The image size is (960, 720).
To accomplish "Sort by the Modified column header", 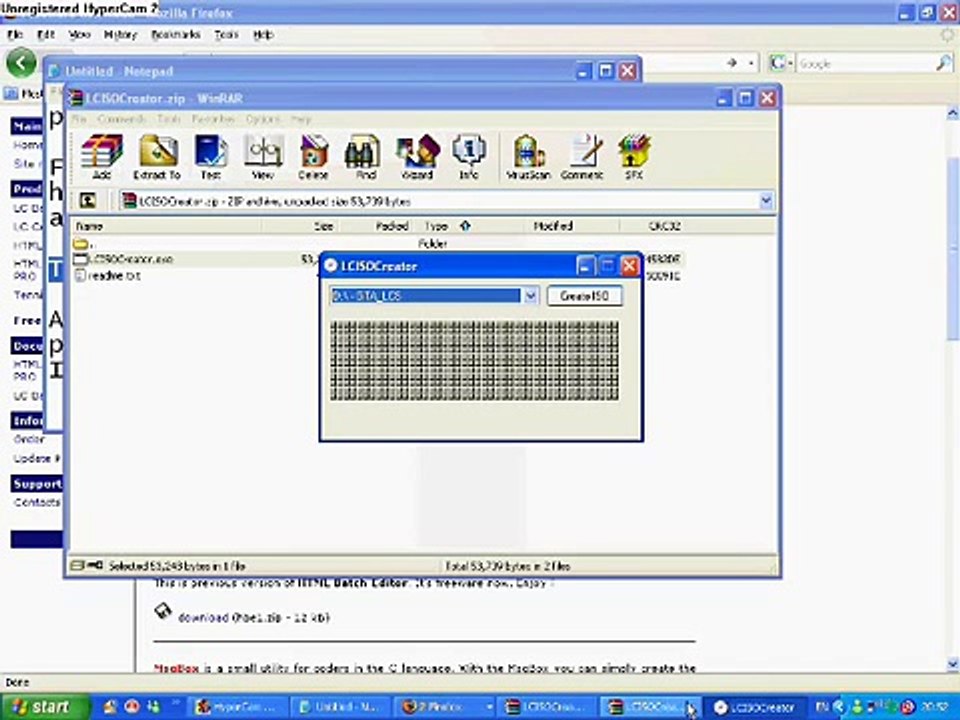I will (571, 227).
